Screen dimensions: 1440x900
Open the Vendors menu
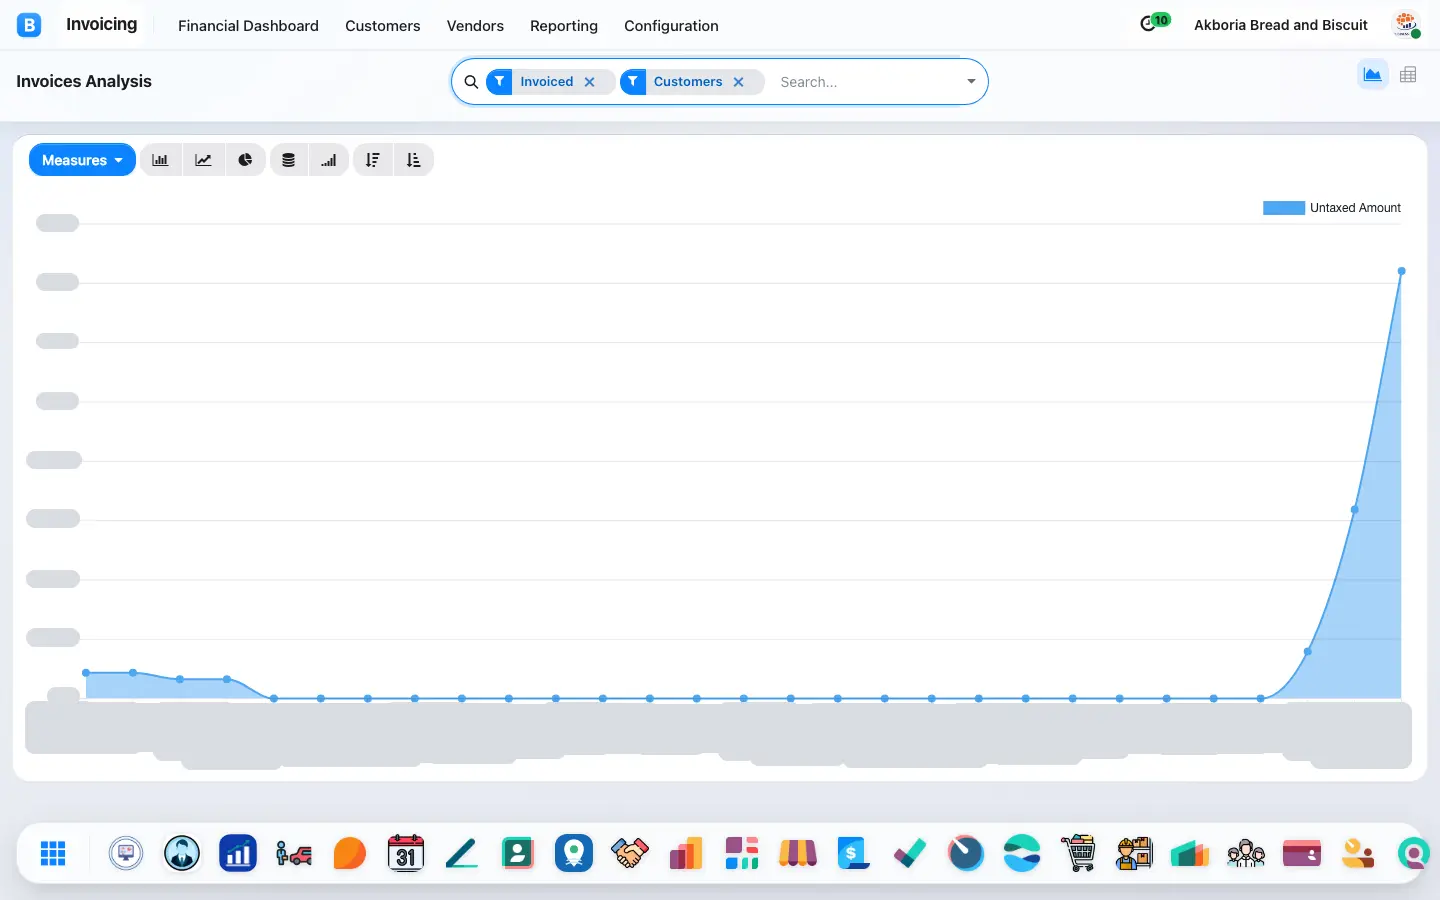pyautogui.click(x=475, y=26)
